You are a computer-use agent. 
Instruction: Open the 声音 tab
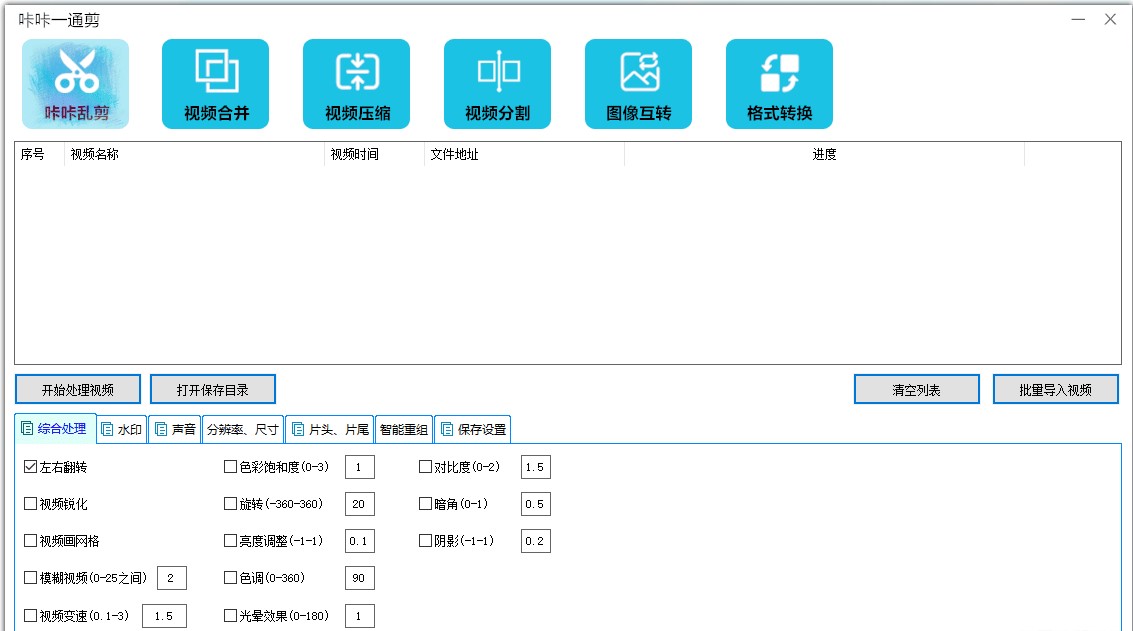[174, 430]
